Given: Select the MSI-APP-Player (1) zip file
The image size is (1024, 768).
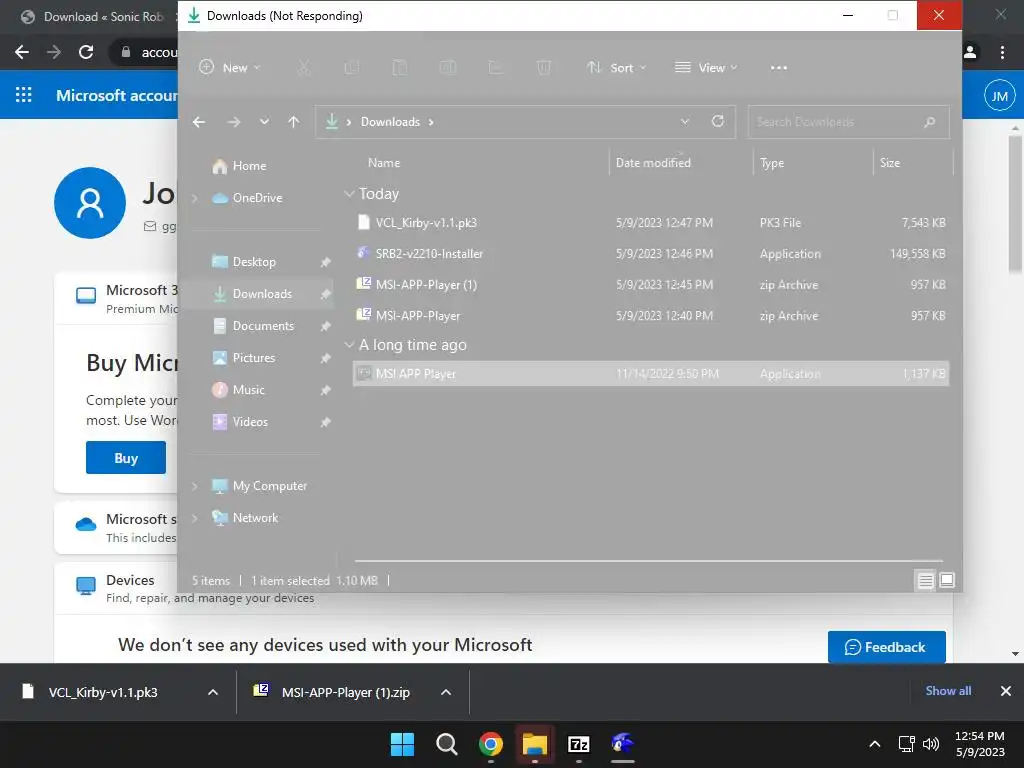Looking at the screenshot, I should pos(650,285).
